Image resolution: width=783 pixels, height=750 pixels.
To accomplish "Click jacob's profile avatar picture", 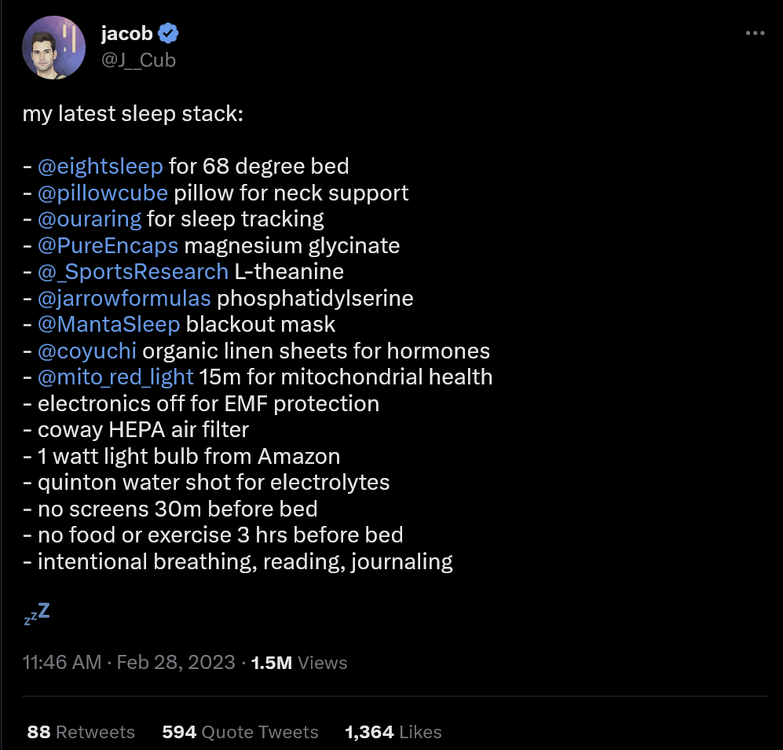I will point(53,47).
